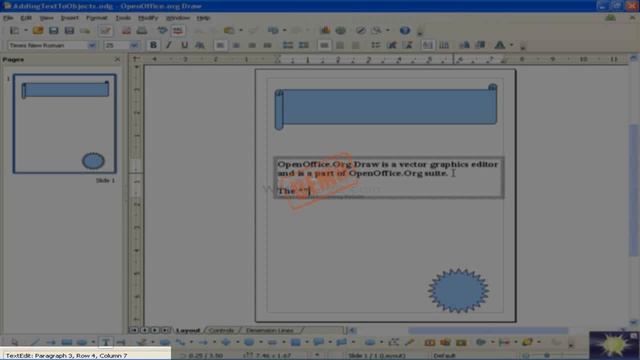
Task: Toggle Centered paragraph alignment
Action: tap(236, 45)
